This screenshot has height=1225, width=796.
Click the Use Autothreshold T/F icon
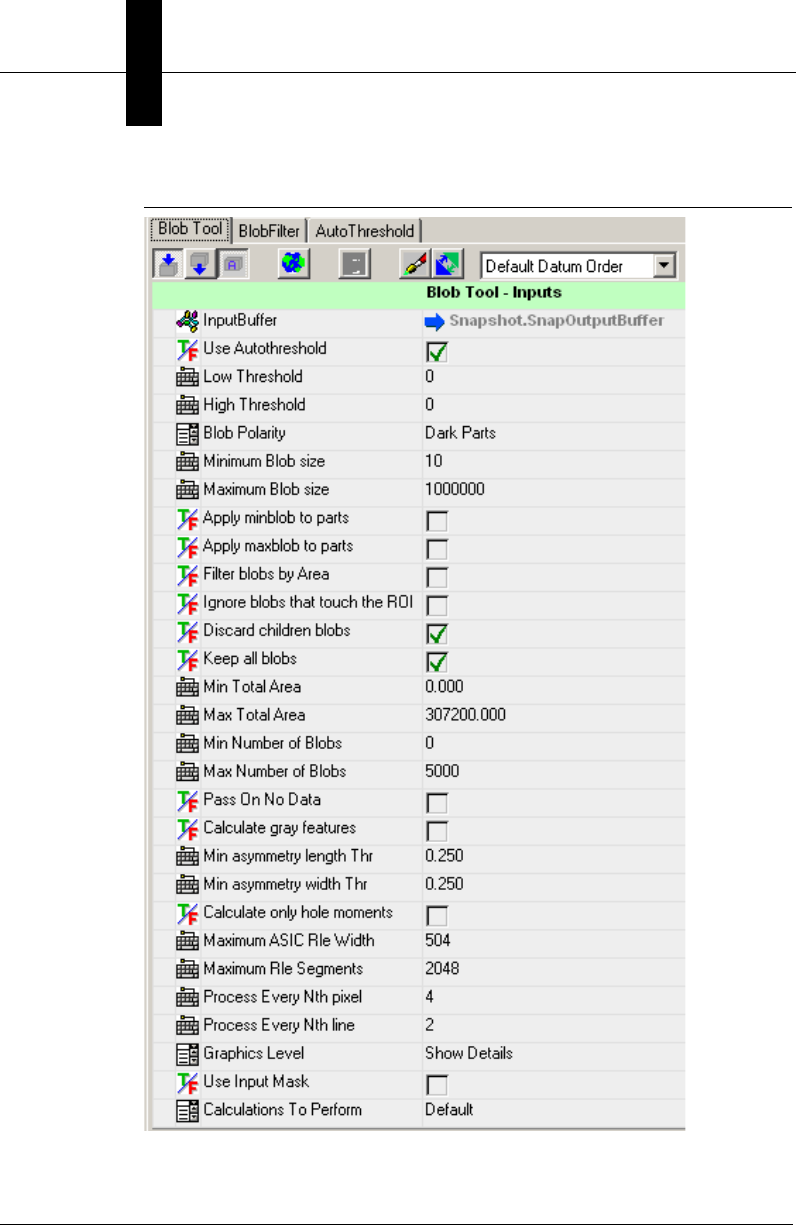click(x=187, y=349)
